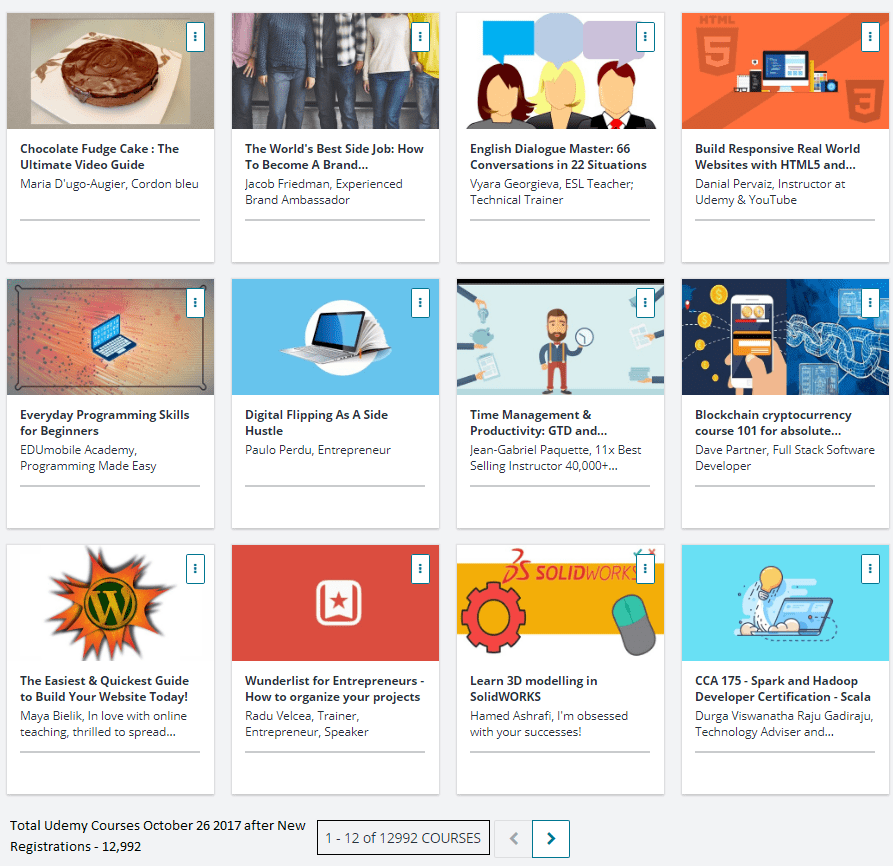Open the '1 - 12 of 12992 COURSES' selector
Screen dimensions: 893x866
pos(403,838)
